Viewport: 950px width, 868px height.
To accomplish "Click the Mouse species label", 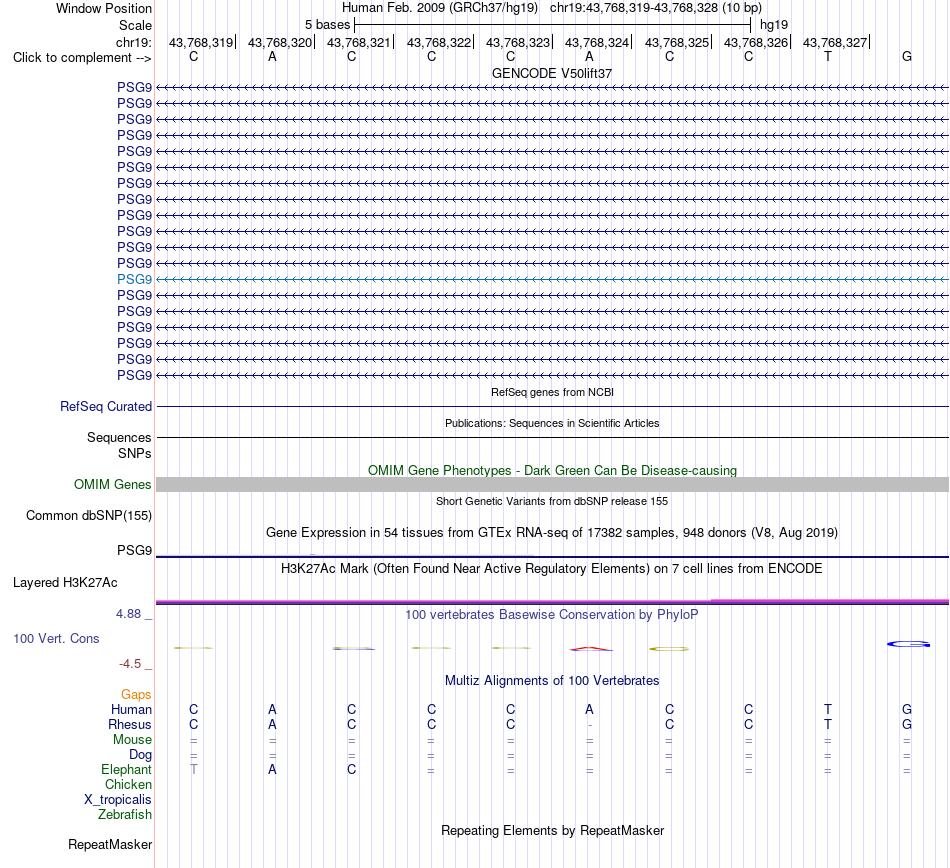I will (x=132, y=740).
